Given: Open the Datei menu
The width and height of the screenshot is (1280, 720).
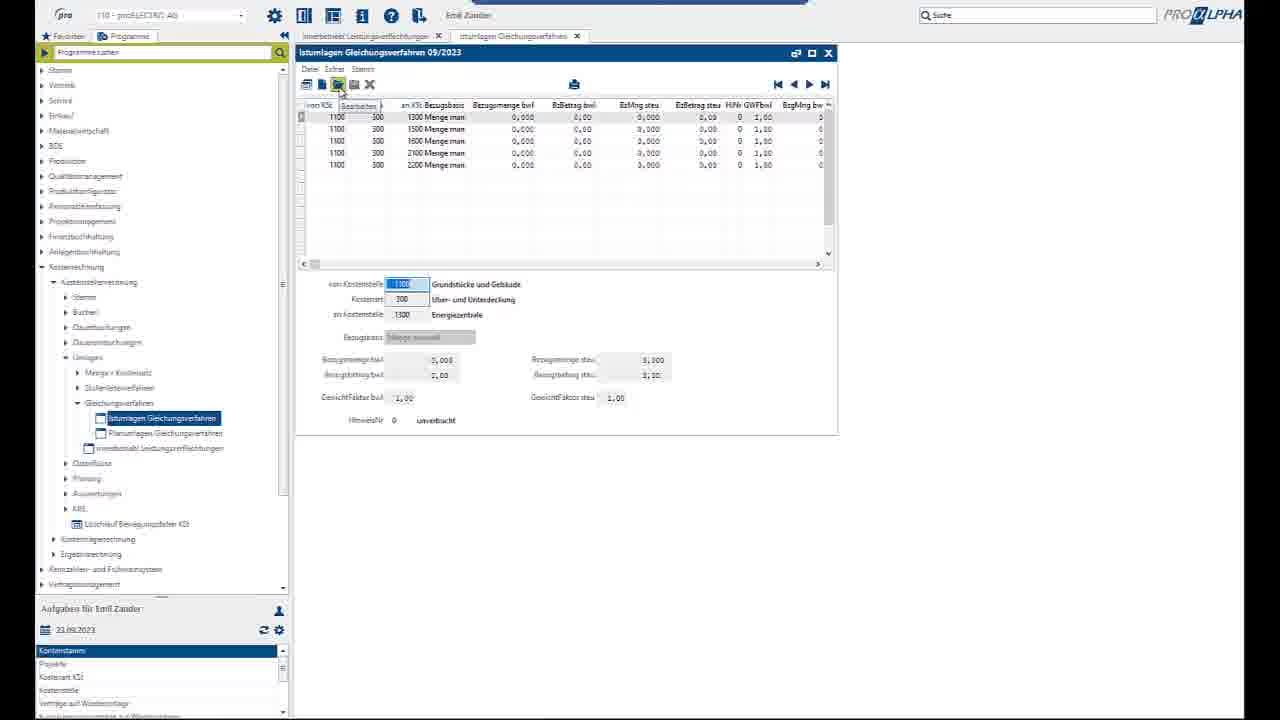Looking at the screenshot, I should click(x=310, y=69).
